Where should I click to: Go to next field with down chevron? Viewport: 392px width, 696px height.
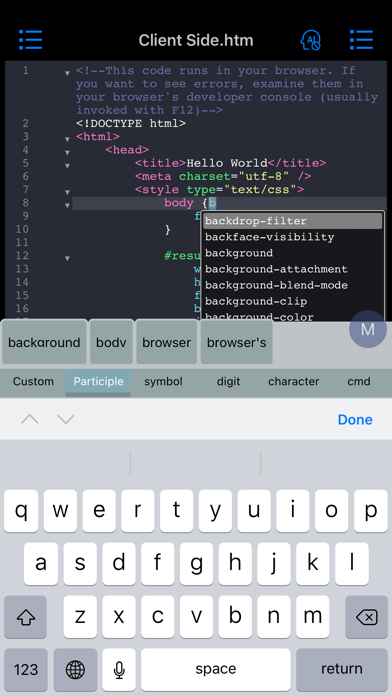click(x=66, y=419)
